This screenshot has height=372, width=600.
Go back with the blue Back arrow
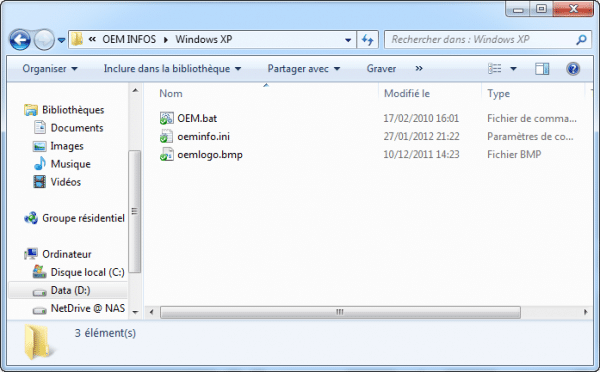click(20, 39)
